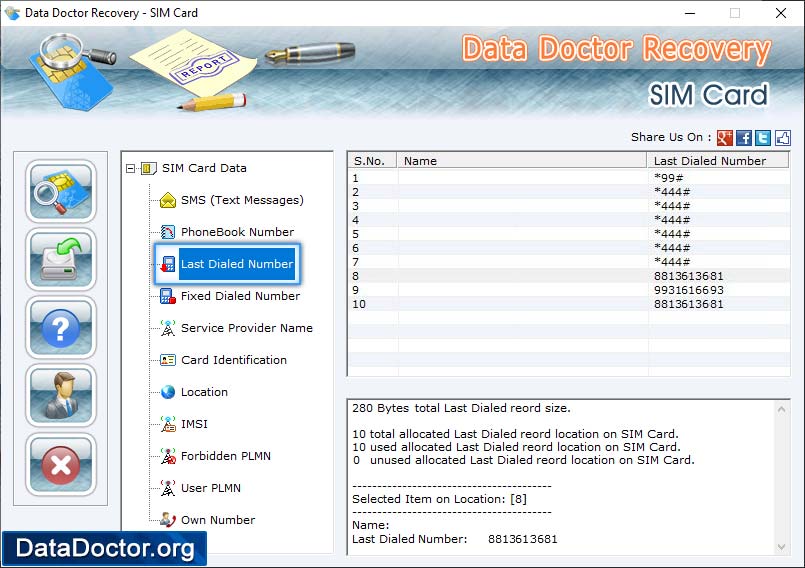The image size is (805, 568).
Task: Click the Search SIM card sidebar button
Action: coord(61,191)
